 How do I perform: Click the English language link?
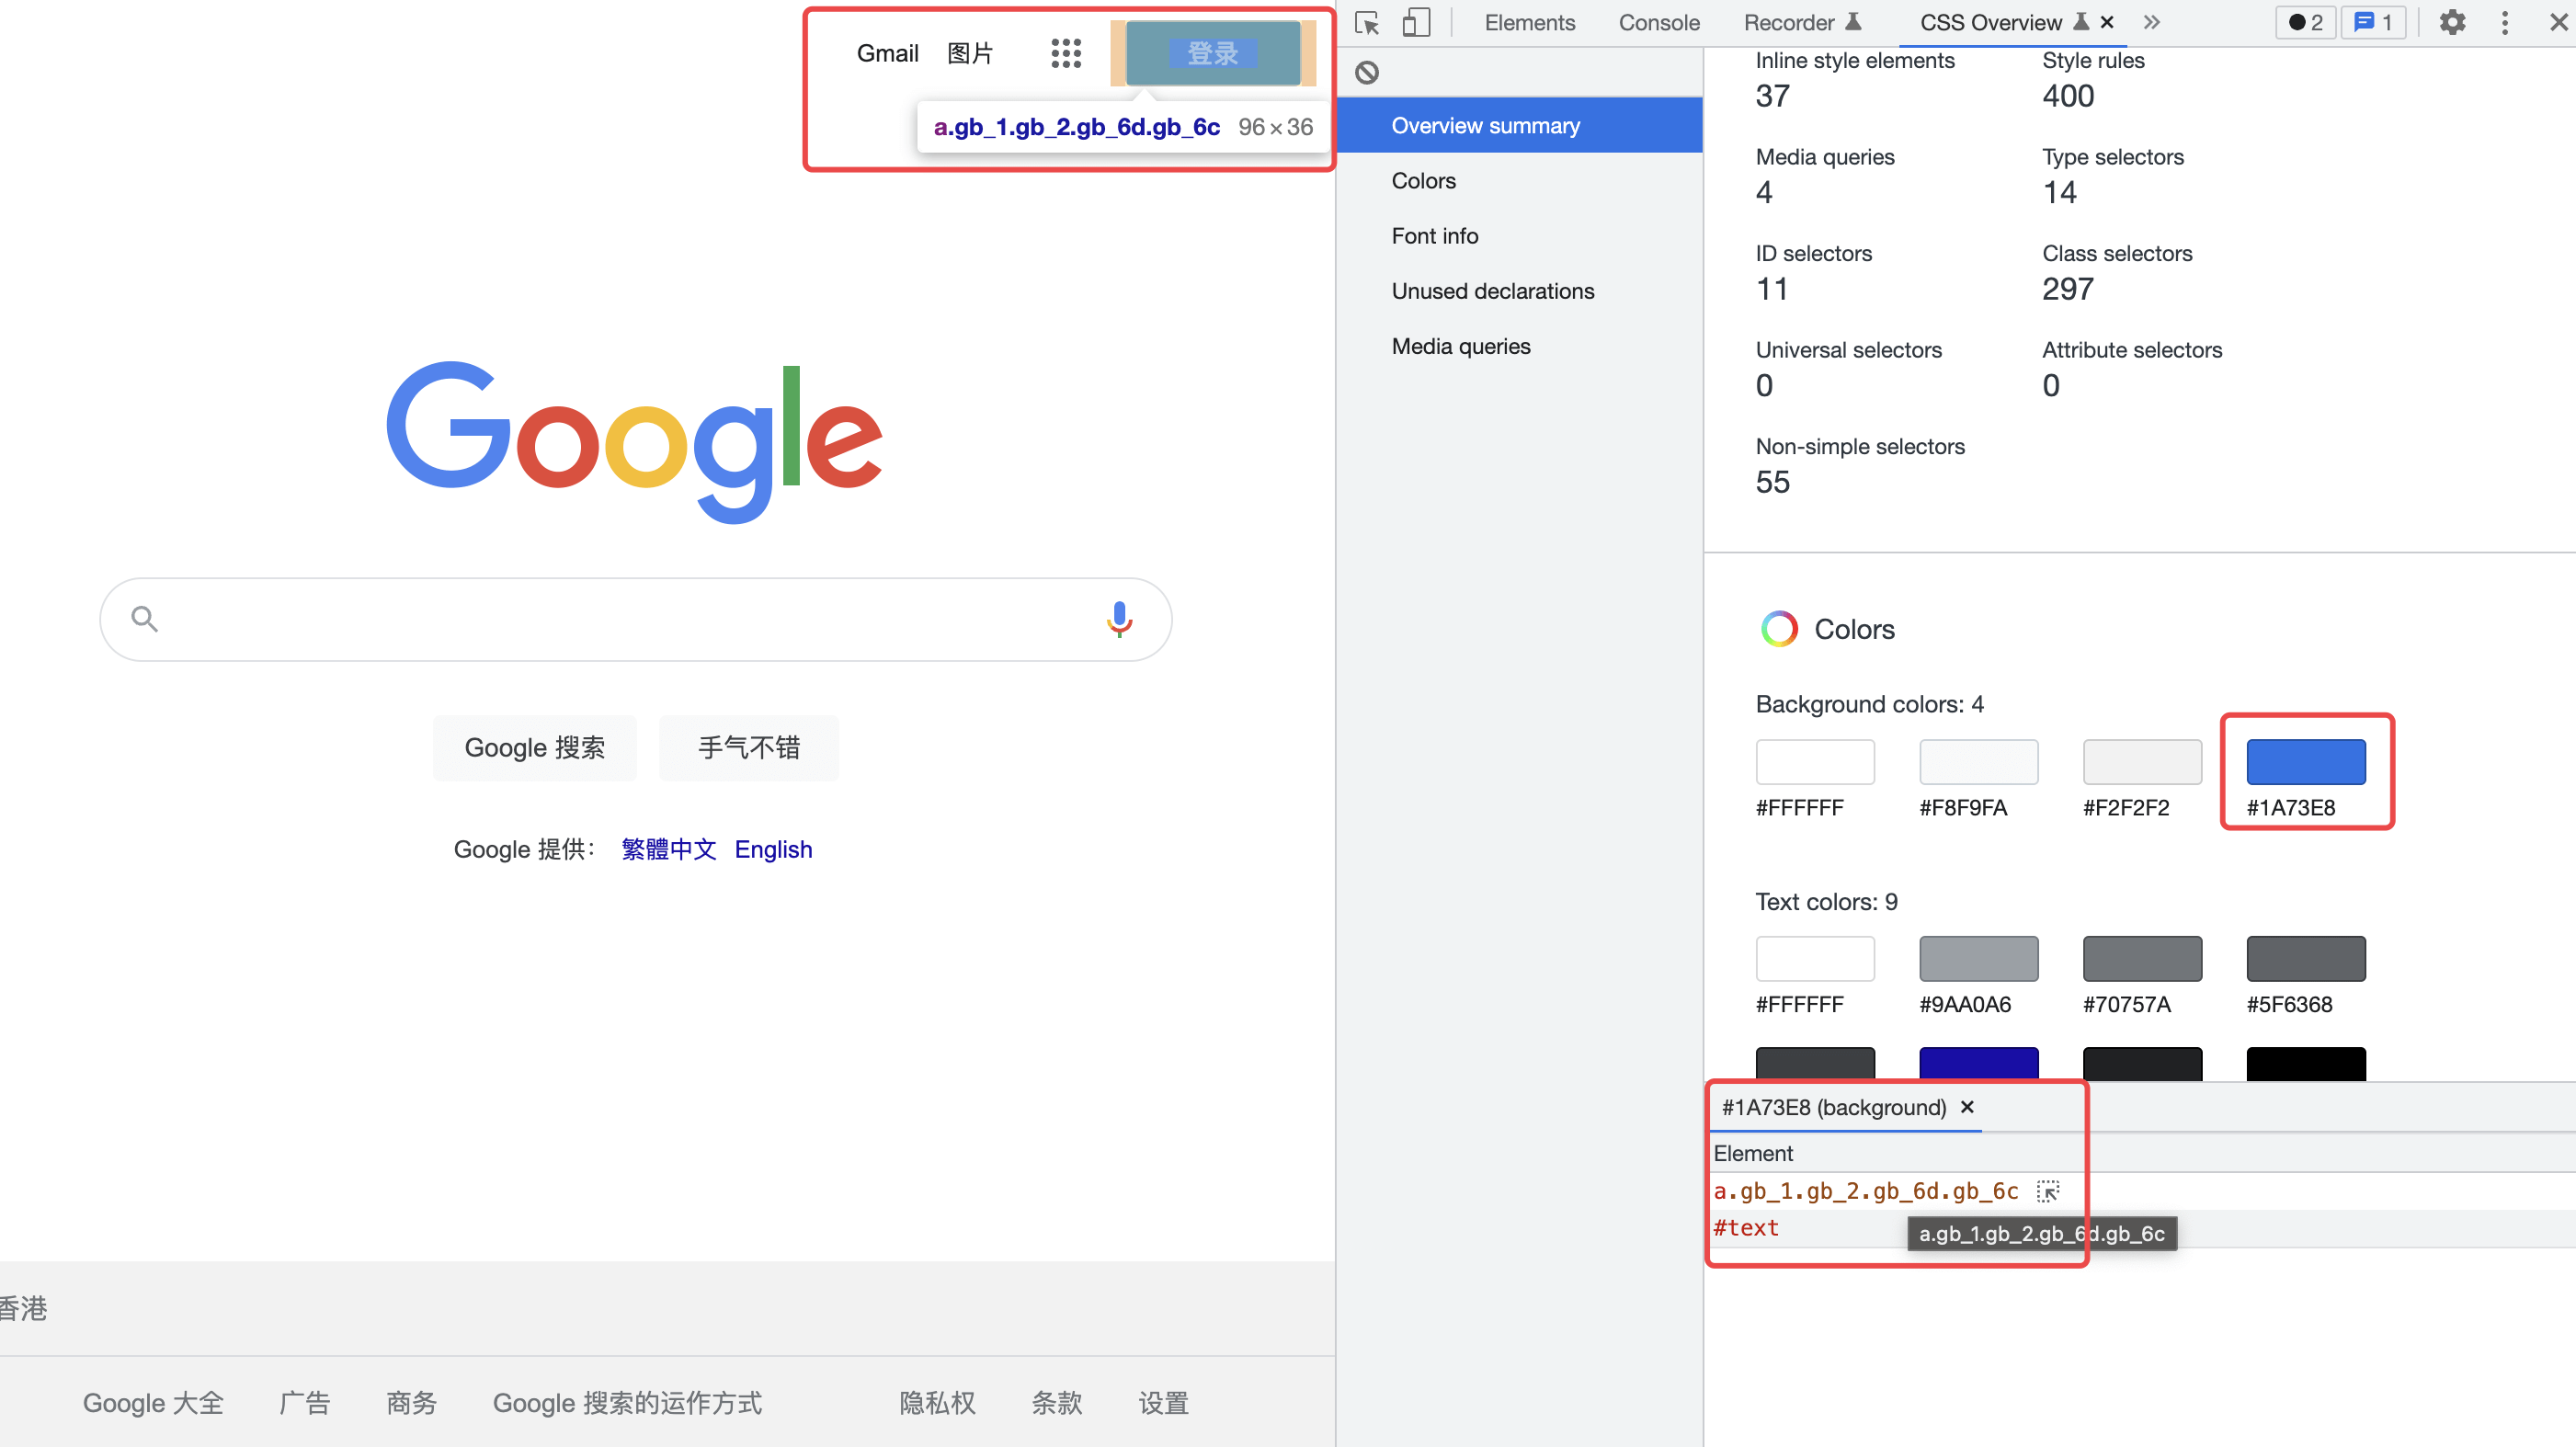[773, 849]
